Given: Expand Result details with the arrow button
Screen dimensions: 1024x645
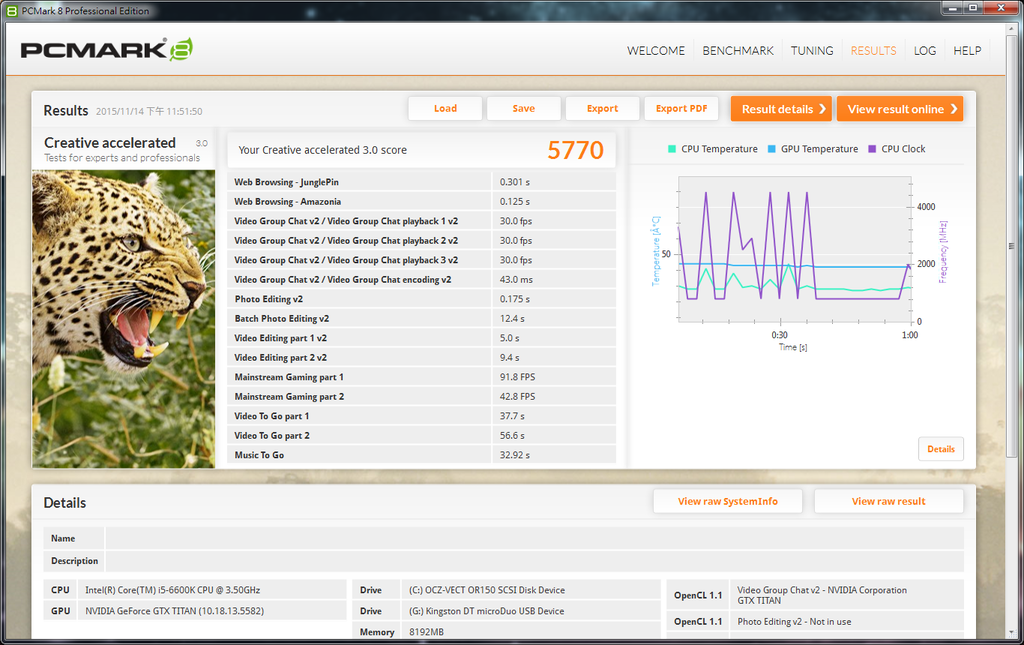Looking at the screenshot, I should 781,109.
